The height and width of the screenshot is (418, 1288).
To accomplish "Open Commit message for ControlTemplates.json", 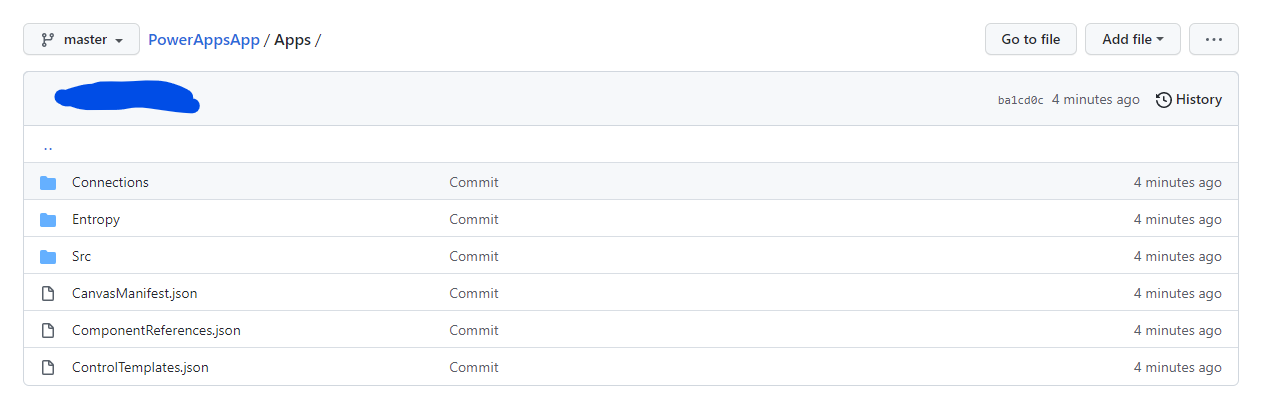I will pyautogui.click(x=474, y=367).
